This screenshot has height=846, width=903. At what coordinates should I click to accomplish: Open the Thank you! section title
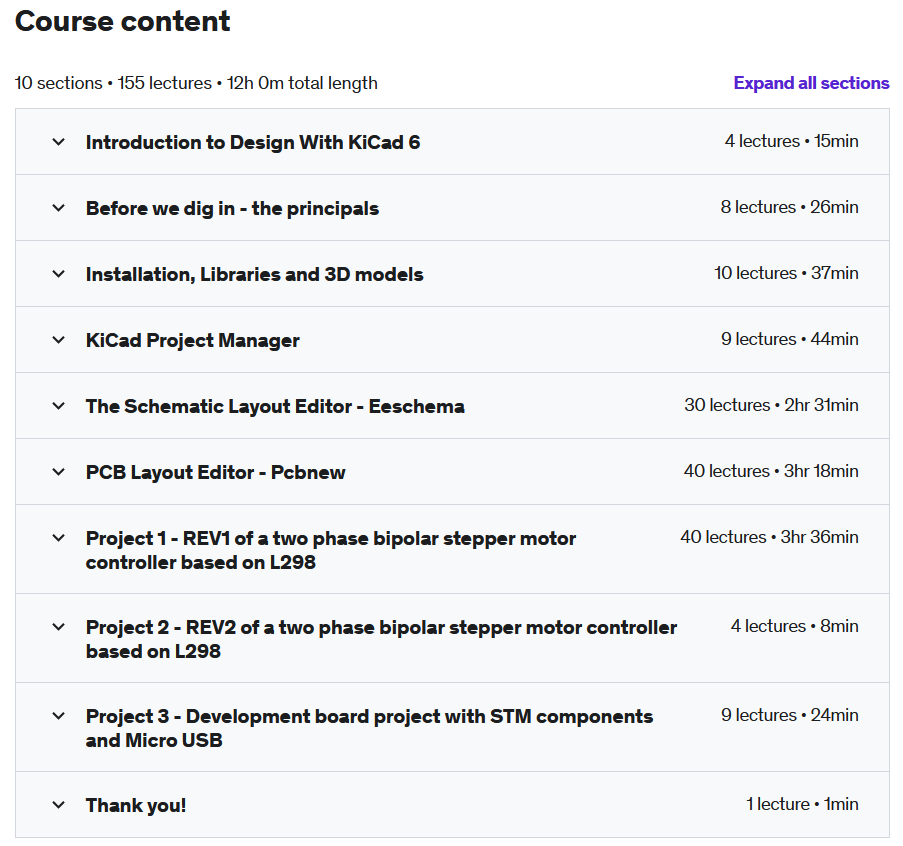pos(136,805)
